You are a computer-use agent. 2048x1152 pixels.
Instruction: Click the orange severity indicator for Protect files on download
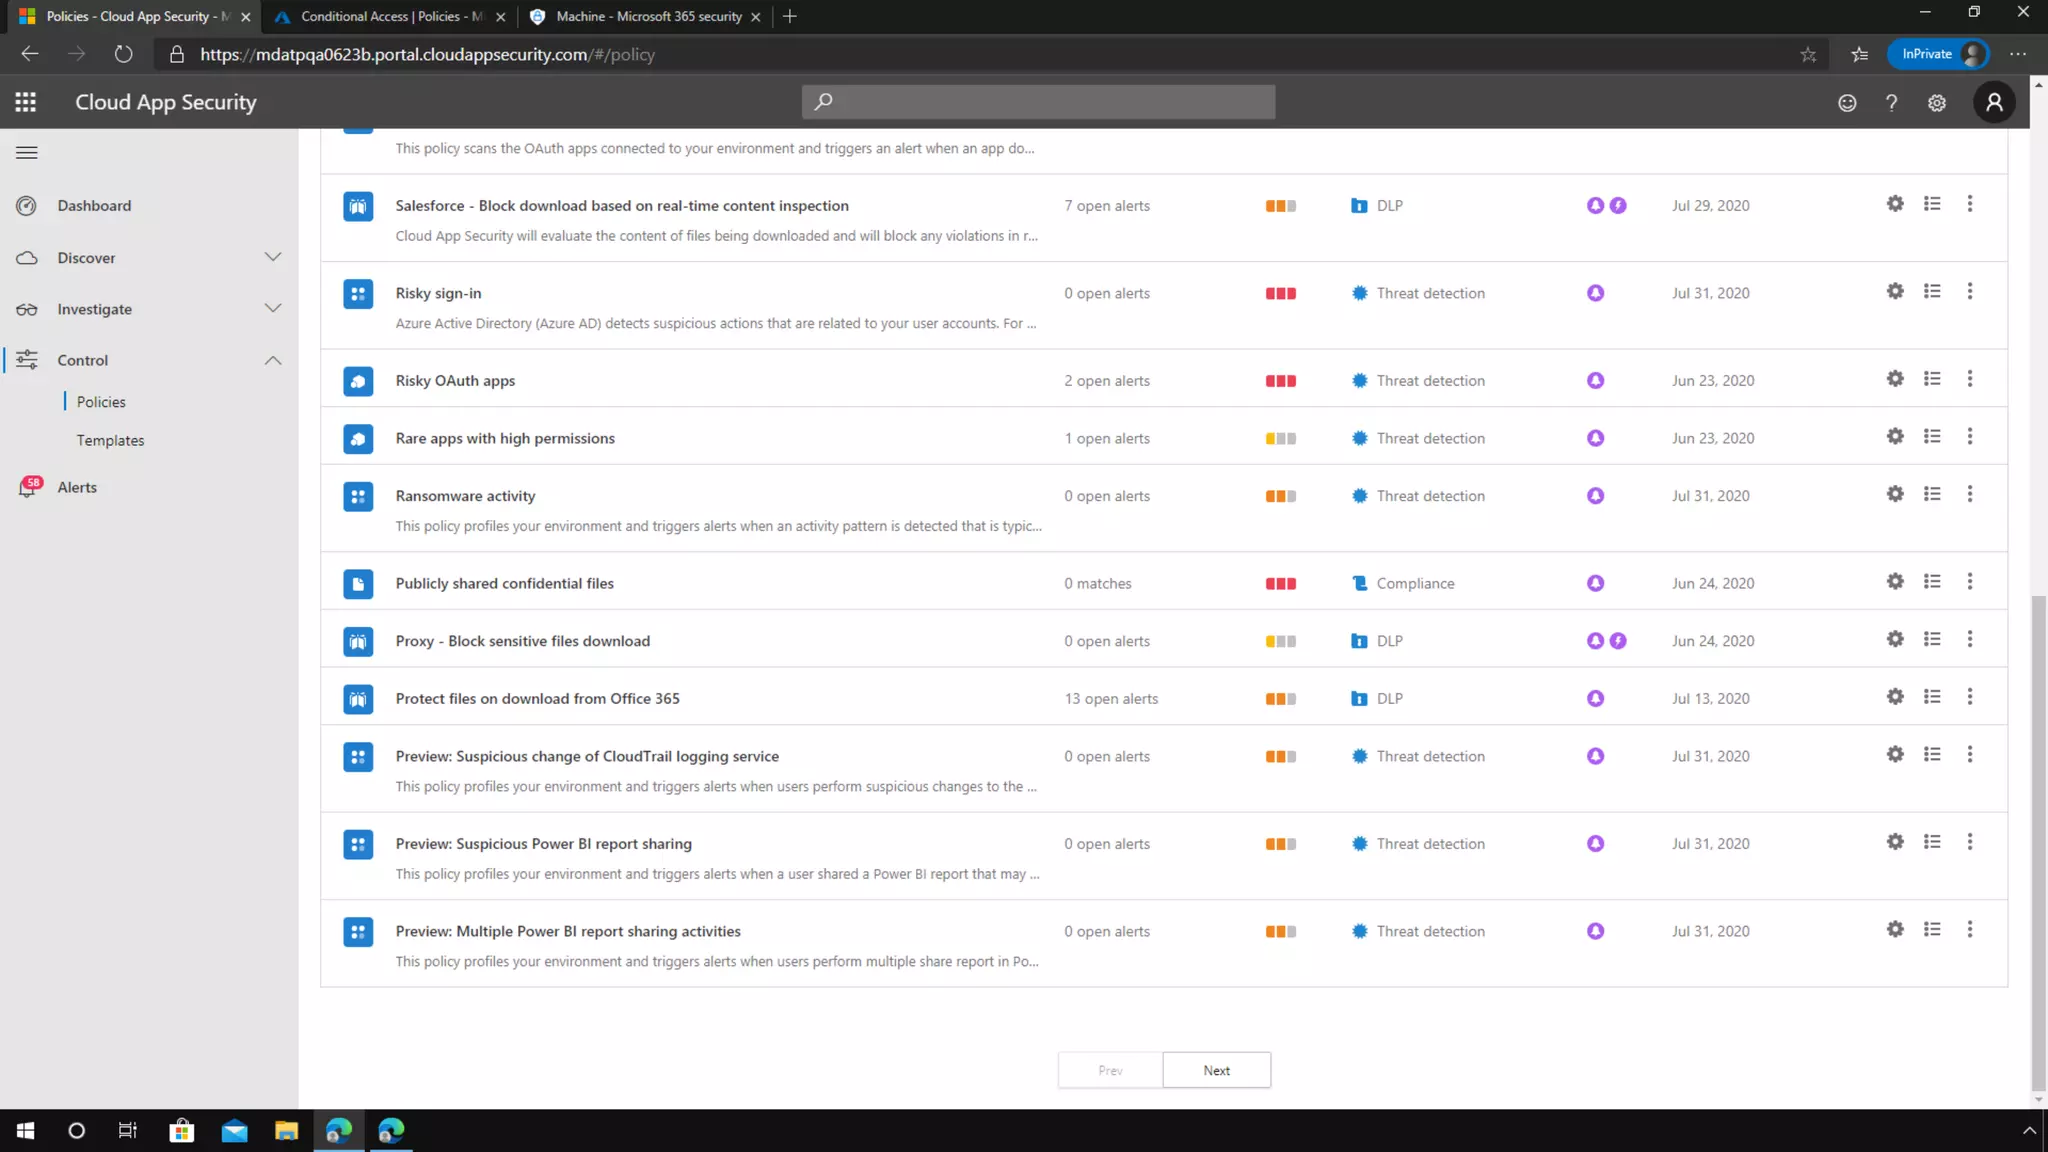pos(1280,699)
